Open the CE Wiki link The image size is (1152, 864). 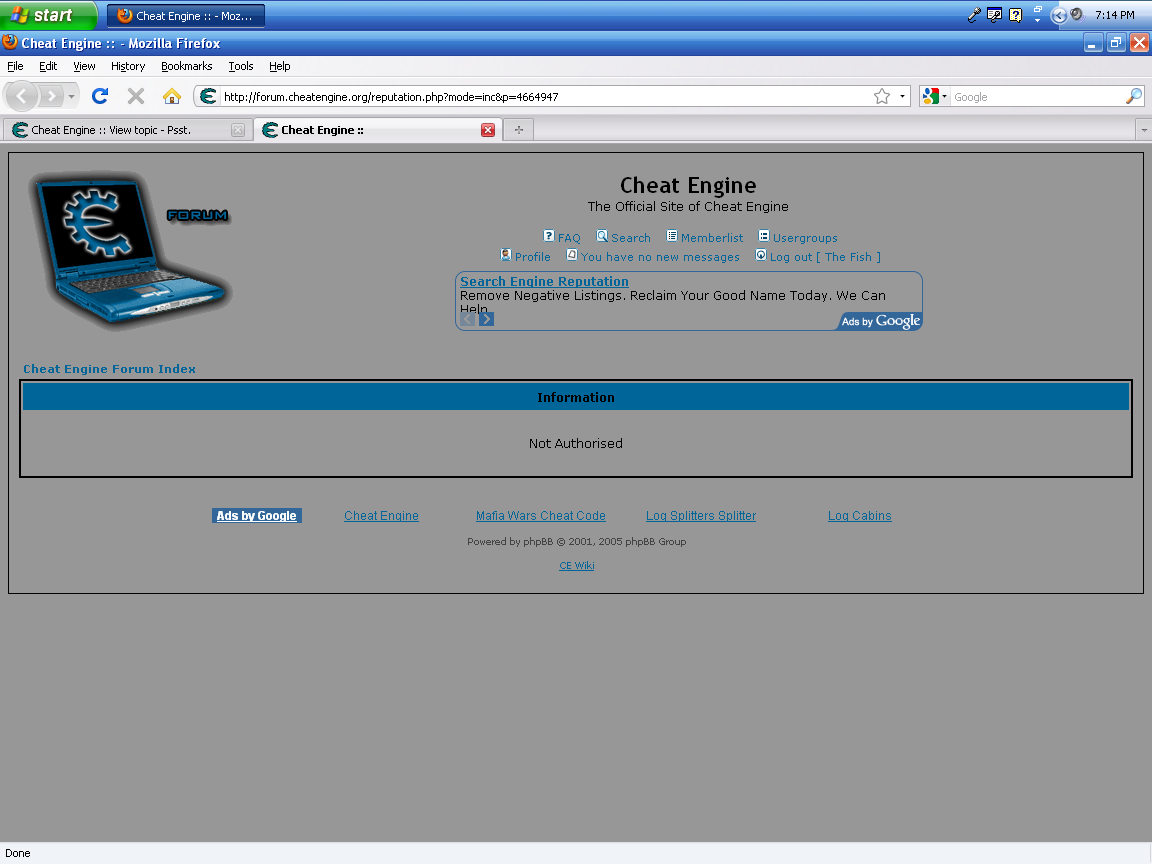pos(577,566)
